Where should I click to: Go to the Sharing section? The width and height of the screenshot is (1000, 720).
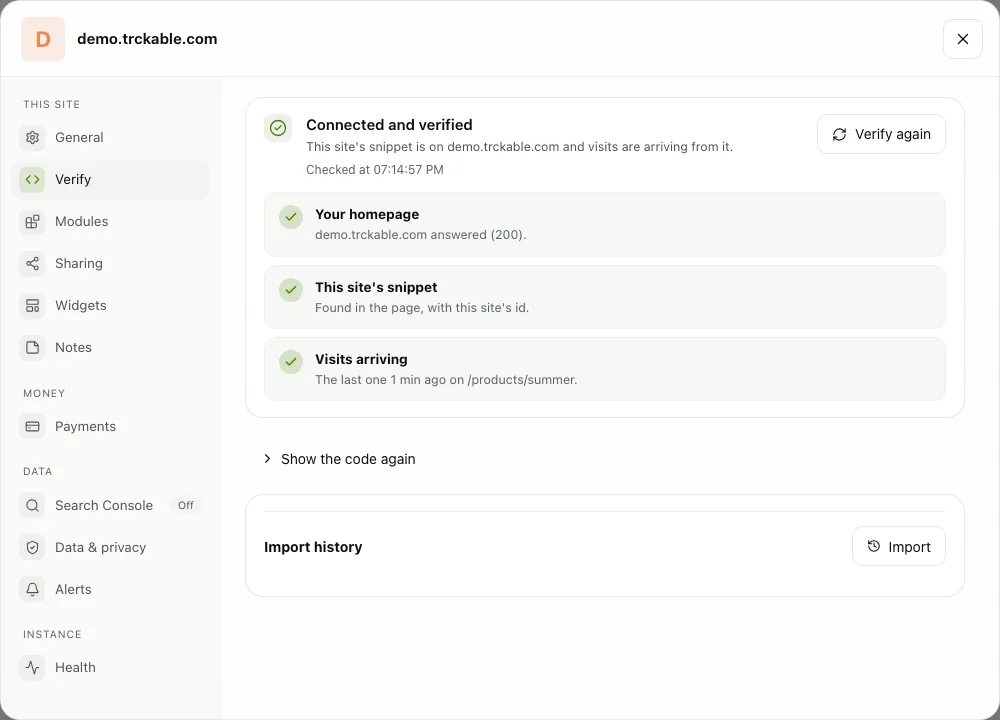pyautogui.click(x=110, y=263)
